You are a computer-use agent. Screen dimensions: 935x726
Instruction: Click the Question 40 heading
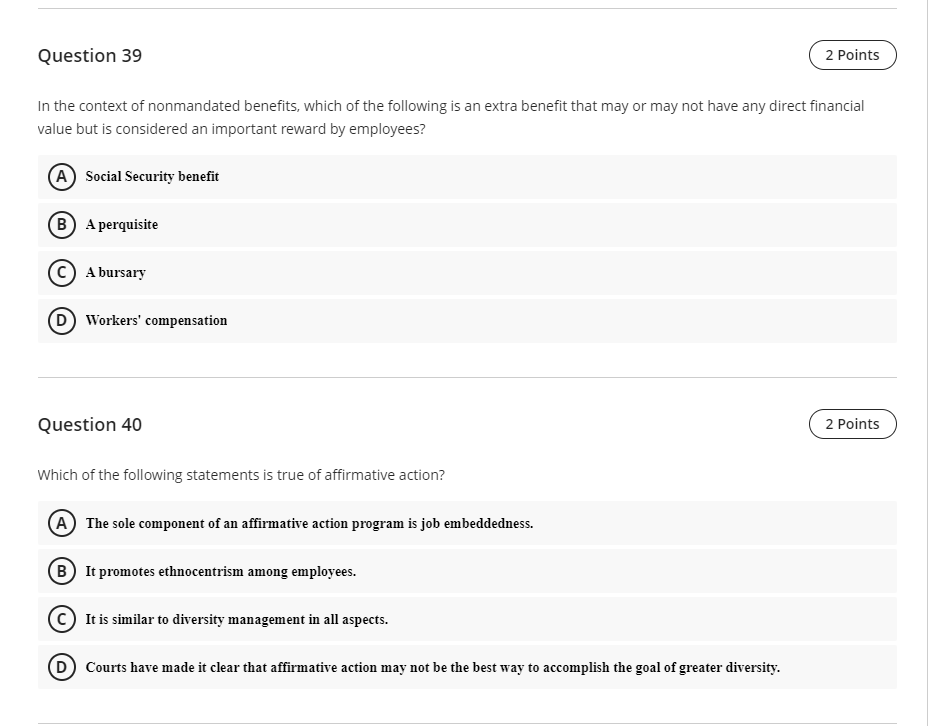click(89, 425)
